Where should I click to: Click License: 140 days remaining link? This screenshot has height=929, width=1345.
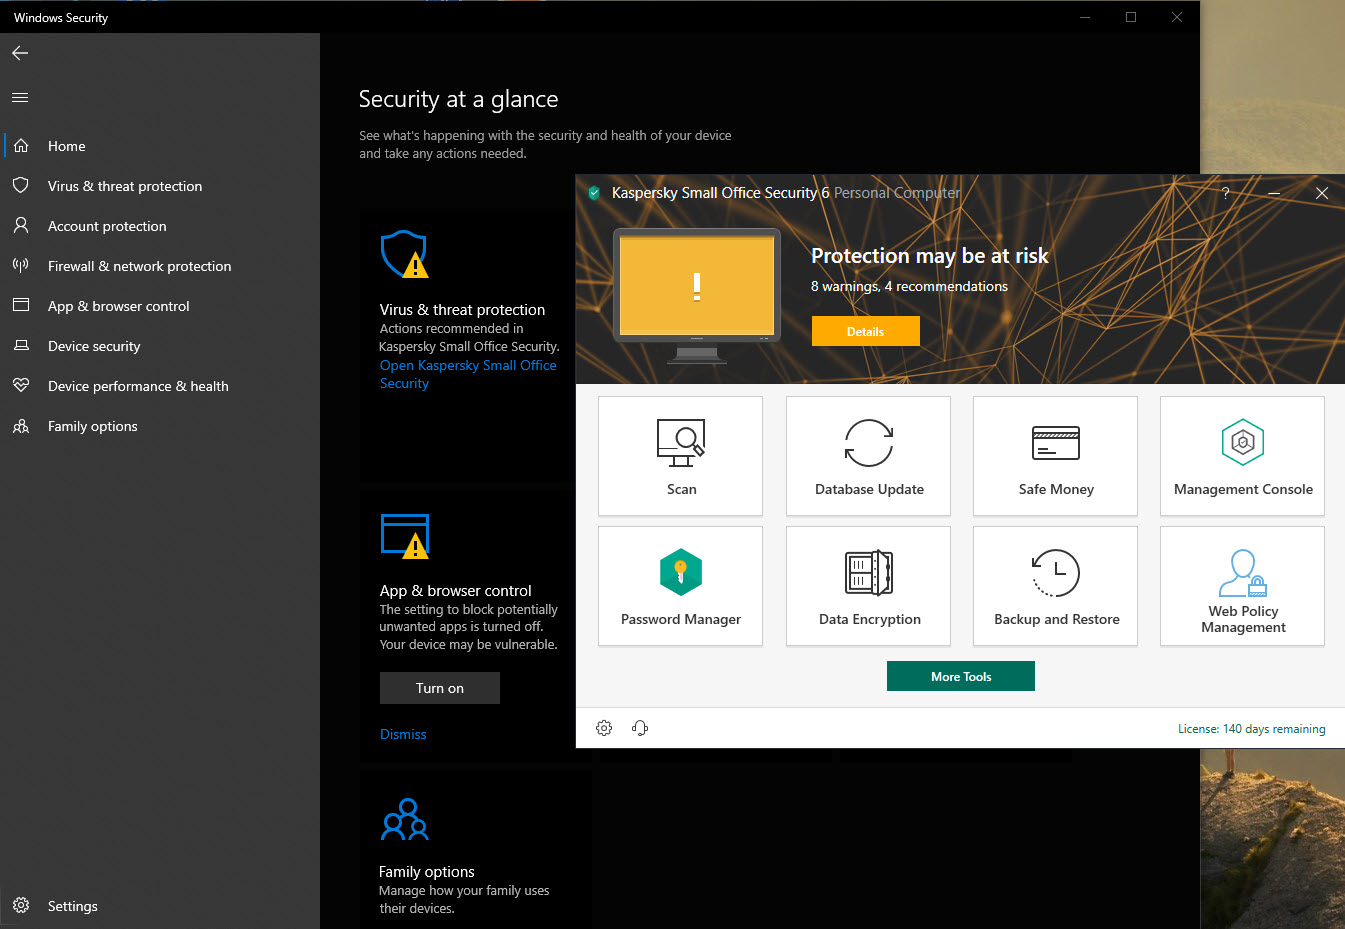point(1251,729)
